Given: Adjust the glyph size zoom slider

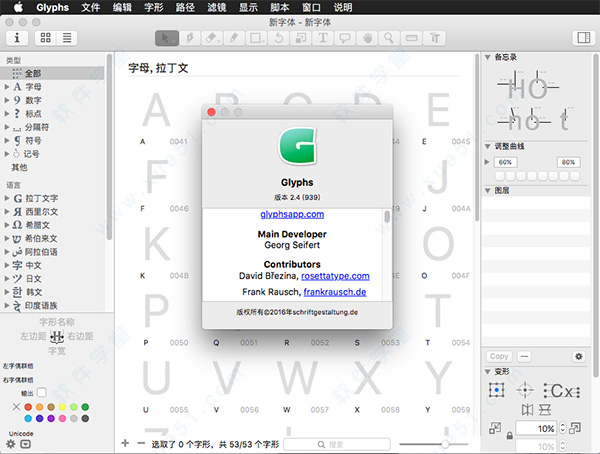Looking at the screenshot, I should click(x=445, y=444).
